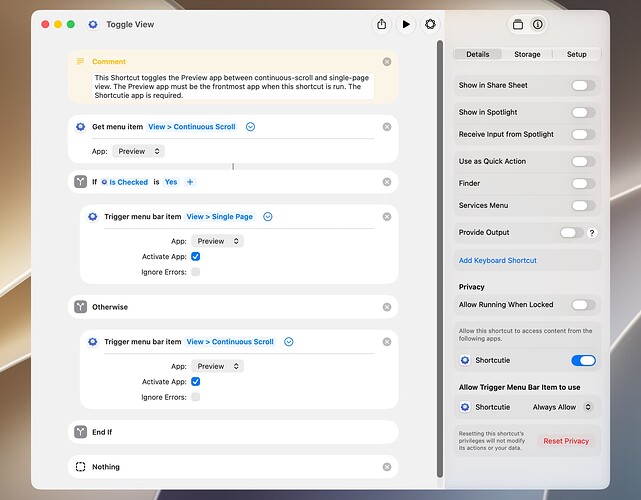This screenshot has height=500, width=641.
Task: Click the End If branch icon
Action: click(81, 432)
